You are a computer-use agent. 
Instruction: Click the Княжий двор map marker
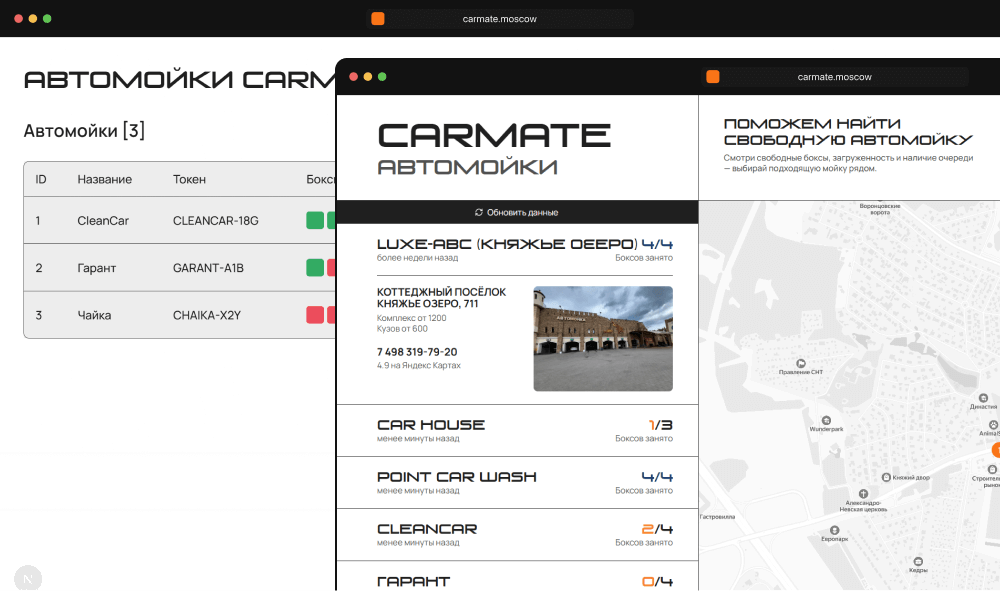coord(886,478)
